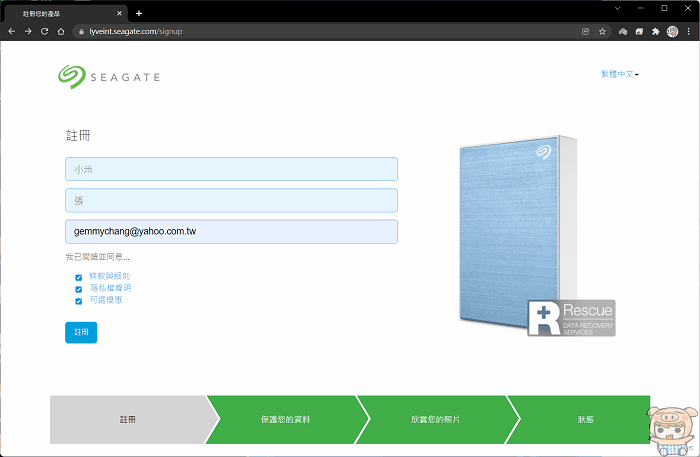Click the email field gemmychang@yahoo.com.tw
The image size is (700, 457).
pyautogui.click(x=231, y=232)
